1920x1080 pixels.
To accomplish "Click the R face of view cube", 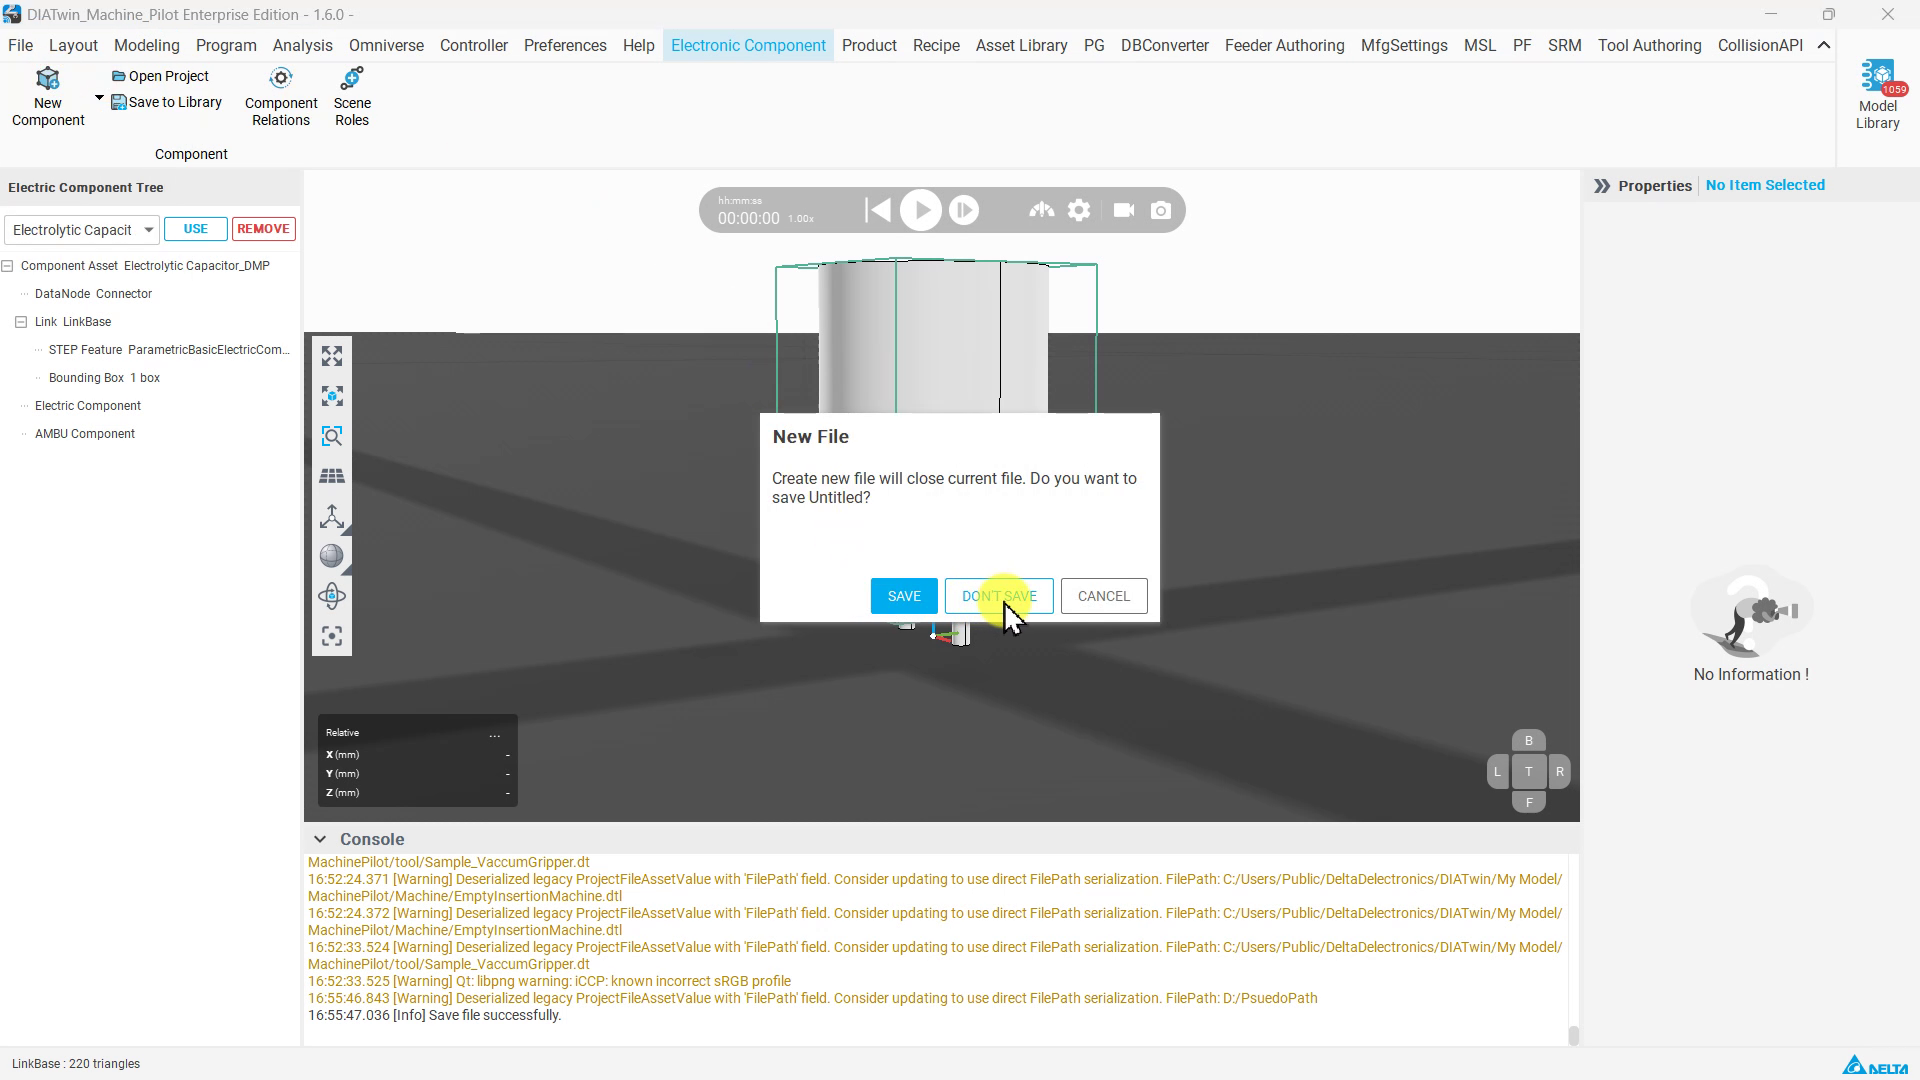I will (1559, 772).
